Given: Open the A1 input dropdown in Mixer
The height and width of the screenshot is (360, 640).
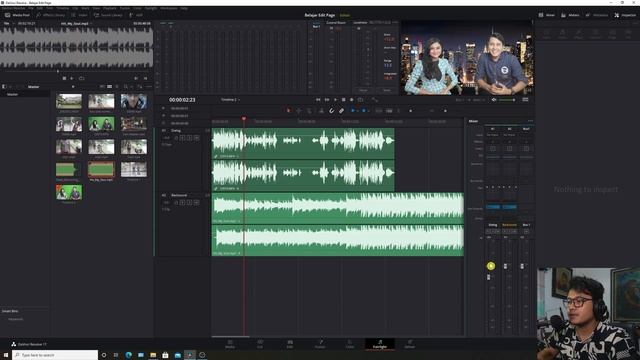Looking at the screenshot, I should 493,135.
